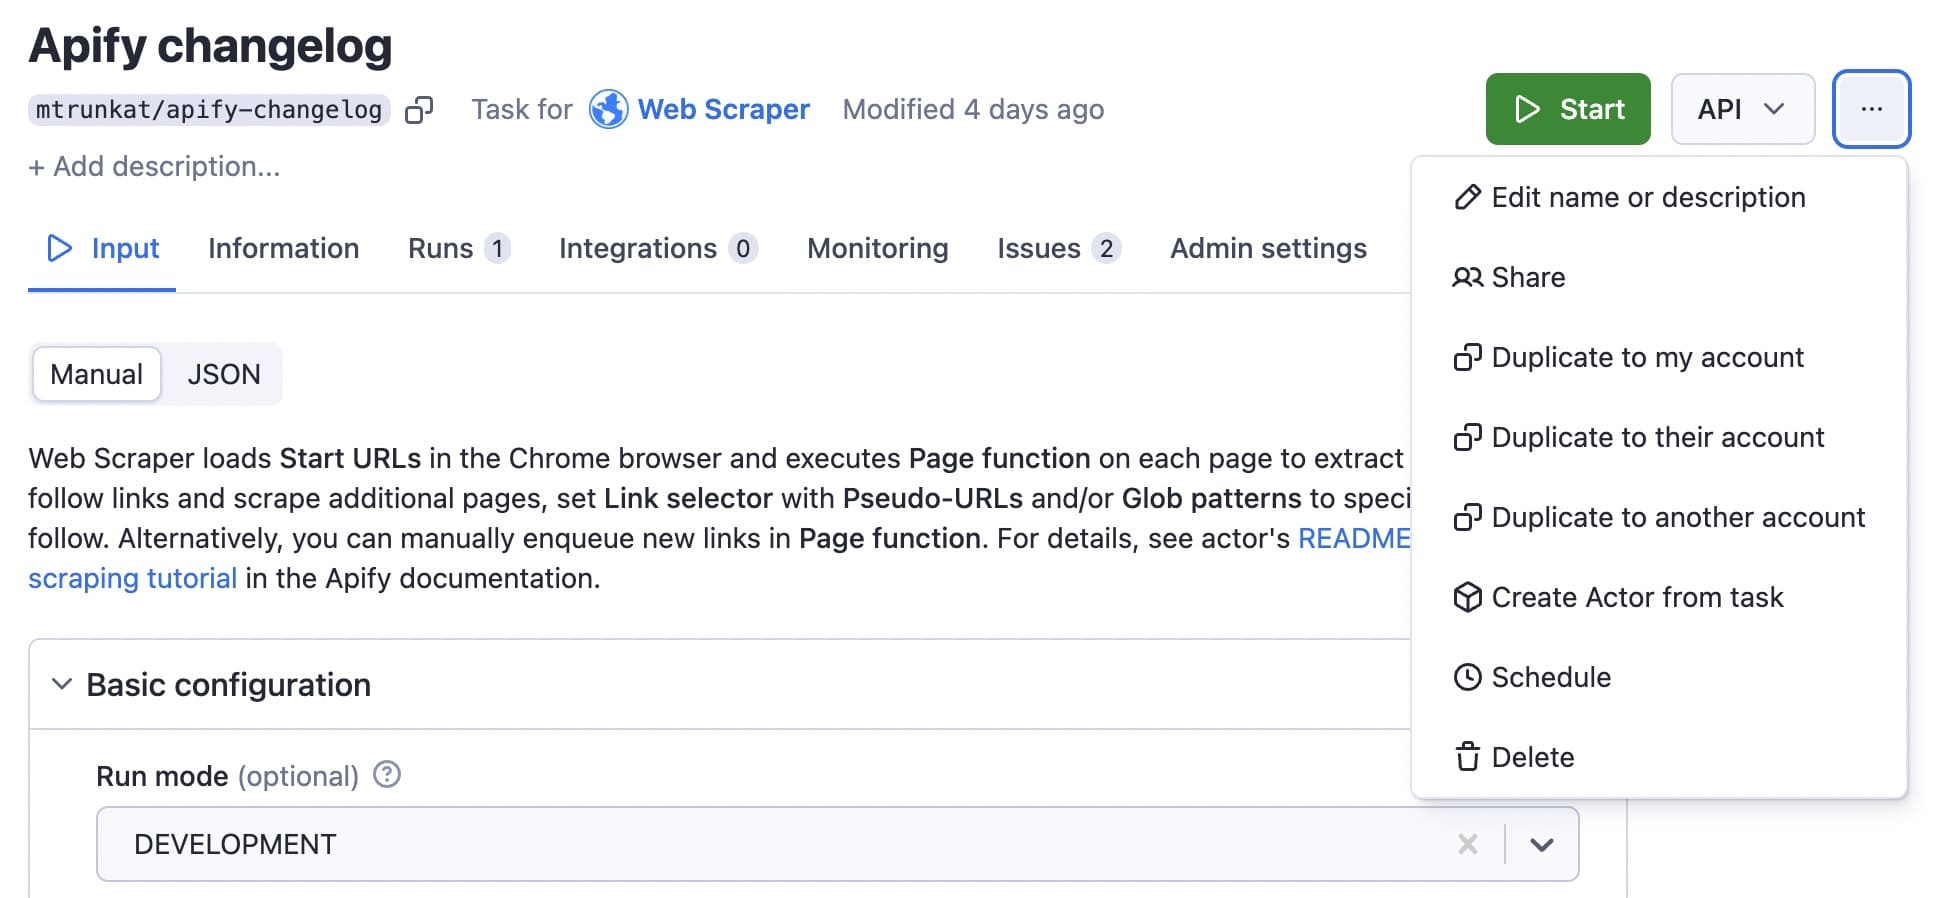Open the scraping tutorial link
The height and width of the screenshot is (898, 1936).
coord(132,578)
